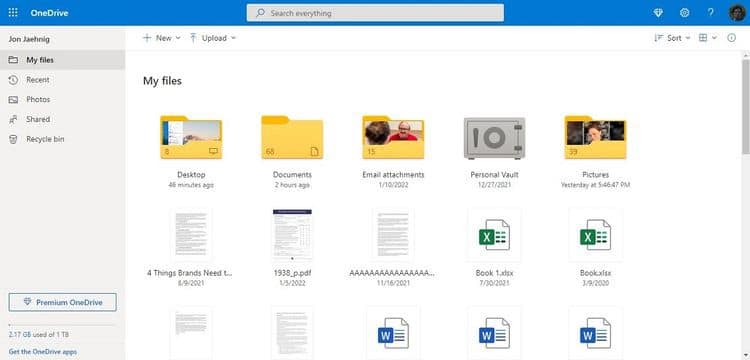
Task: Click in the Search everything field
Action: point(375,13)
